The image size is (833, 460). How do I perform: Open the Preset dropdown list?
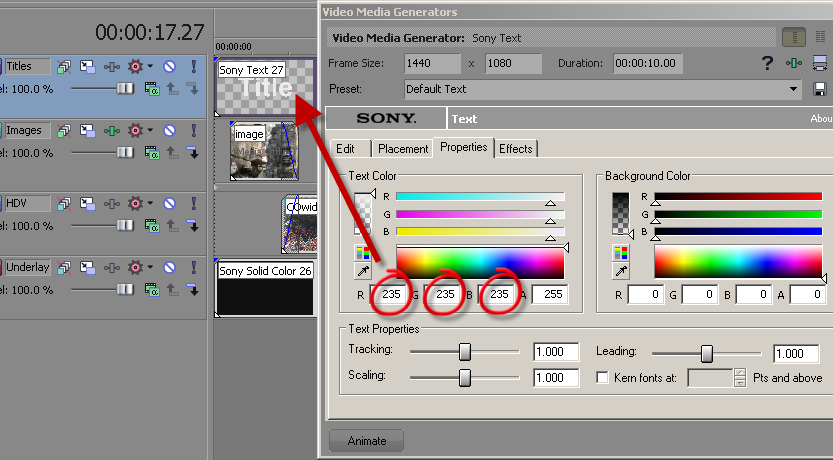[795, 89]
